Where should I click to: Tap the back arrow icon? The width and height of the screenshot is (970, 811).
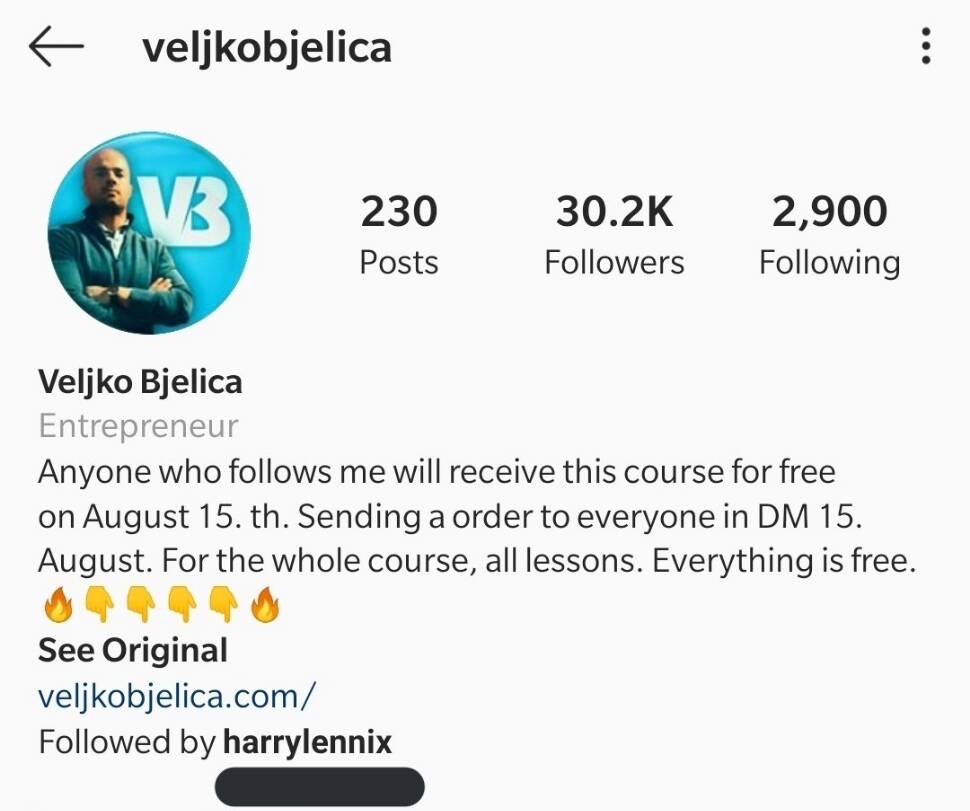[x=56, y=46]
